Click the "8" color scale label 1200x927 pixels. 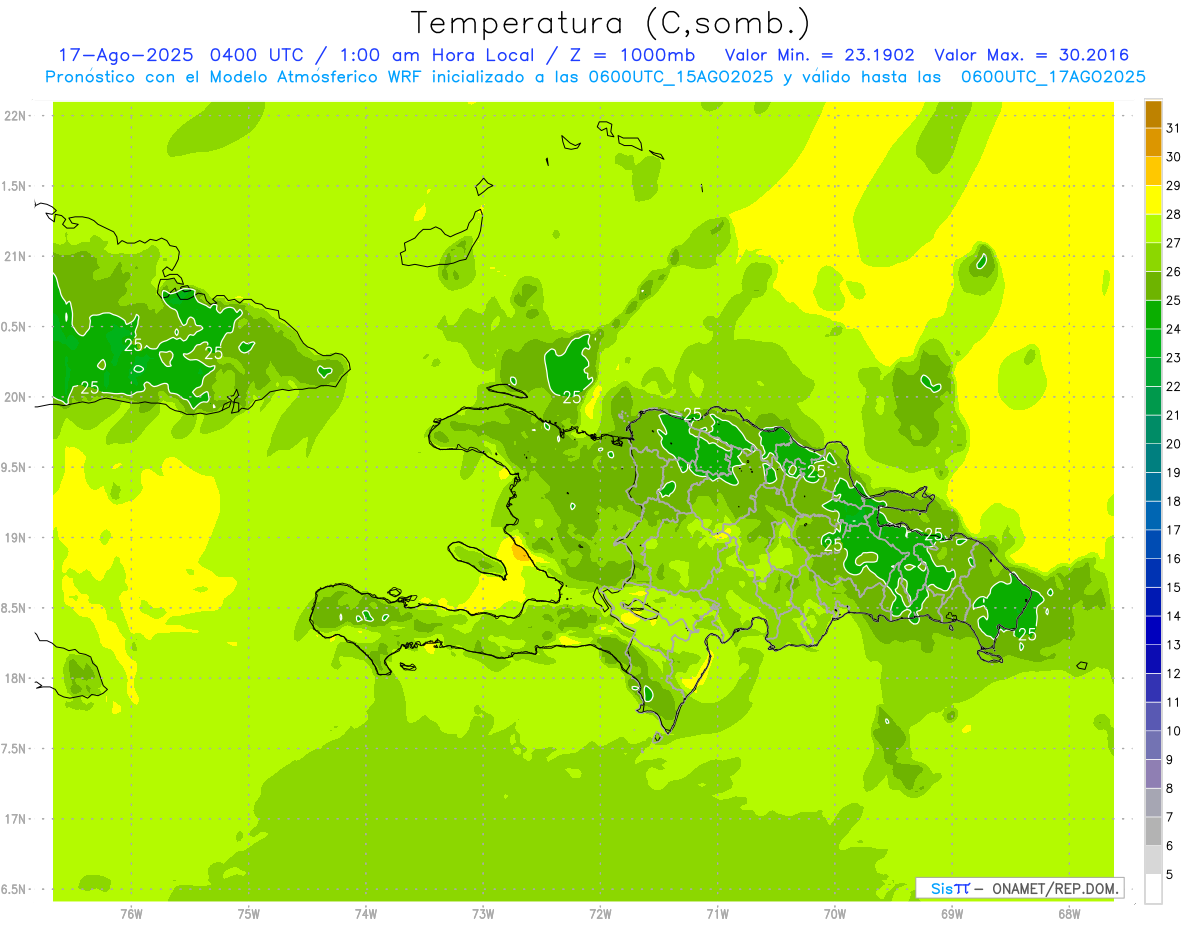[x=1170, y=788]
